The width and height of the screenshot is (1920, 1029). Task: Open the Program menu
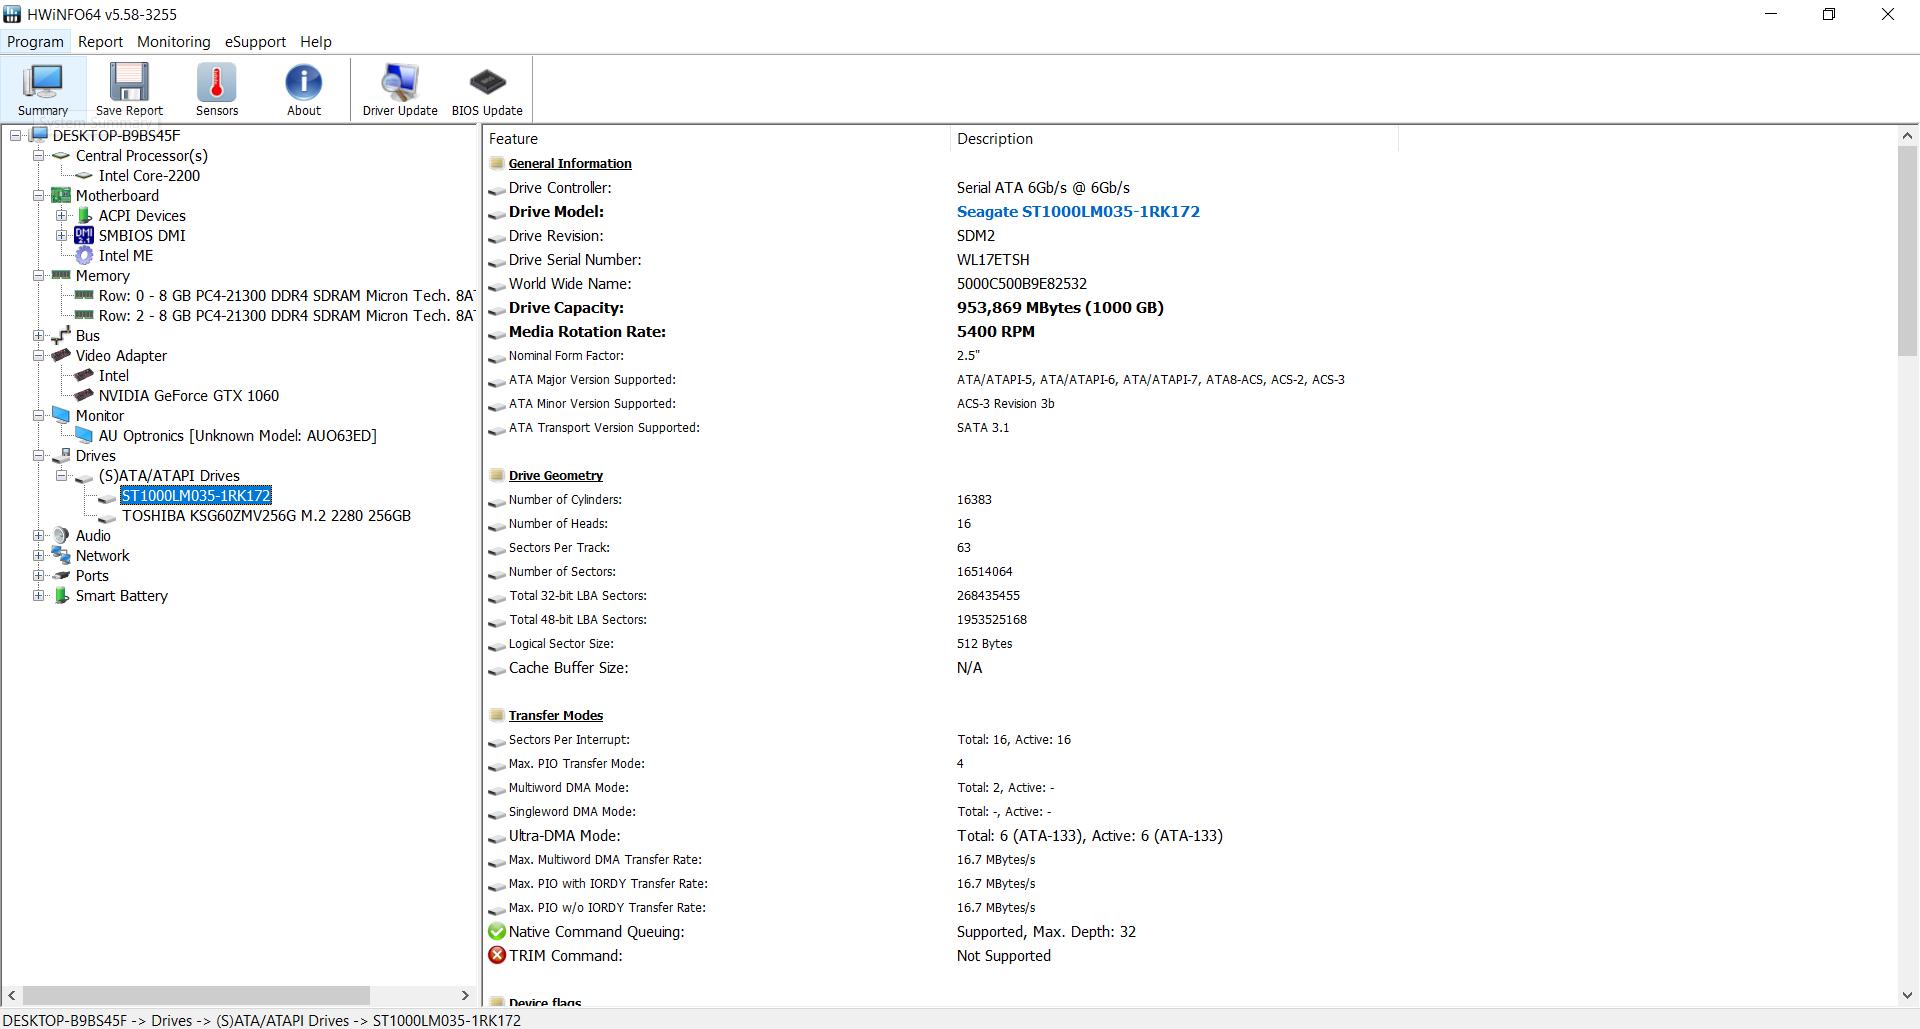[35, 42]
